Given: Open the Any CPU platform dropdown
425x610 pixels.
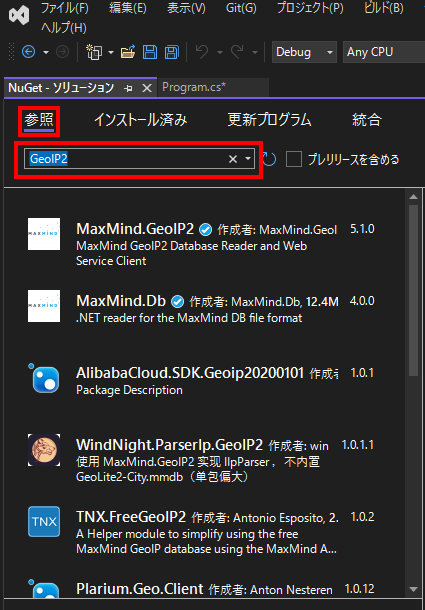Looking at the screenshot, I should click(x=383, y=52).
